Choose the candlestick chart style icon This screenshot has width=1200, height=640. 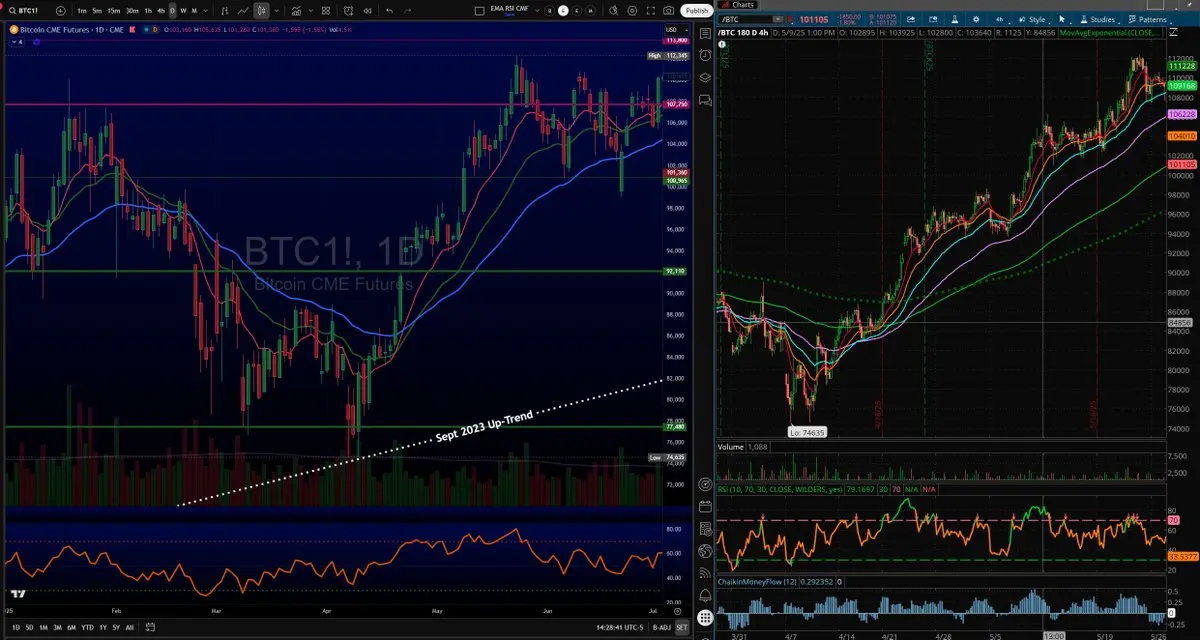point(261,10)
